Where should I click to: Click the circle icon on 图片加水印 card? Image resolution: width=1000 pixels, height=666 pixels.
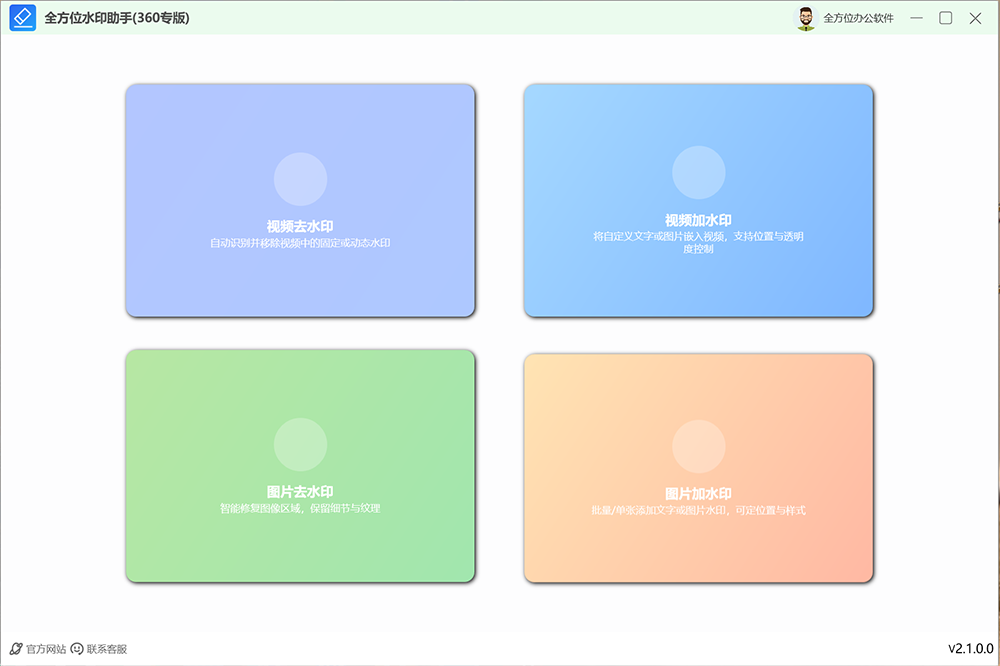(x=698, y=446)
